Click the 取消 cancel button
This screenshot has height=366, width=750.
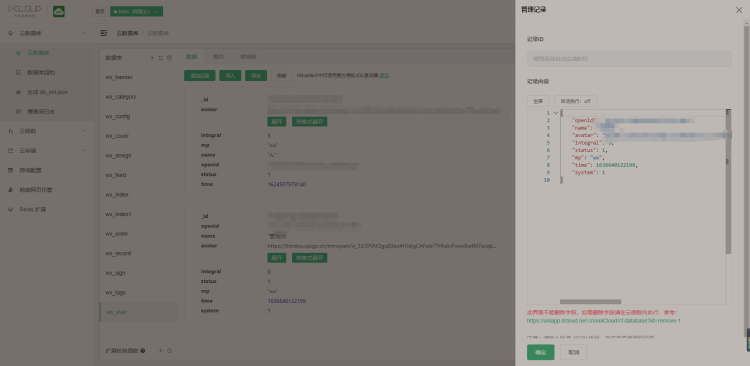574,353
